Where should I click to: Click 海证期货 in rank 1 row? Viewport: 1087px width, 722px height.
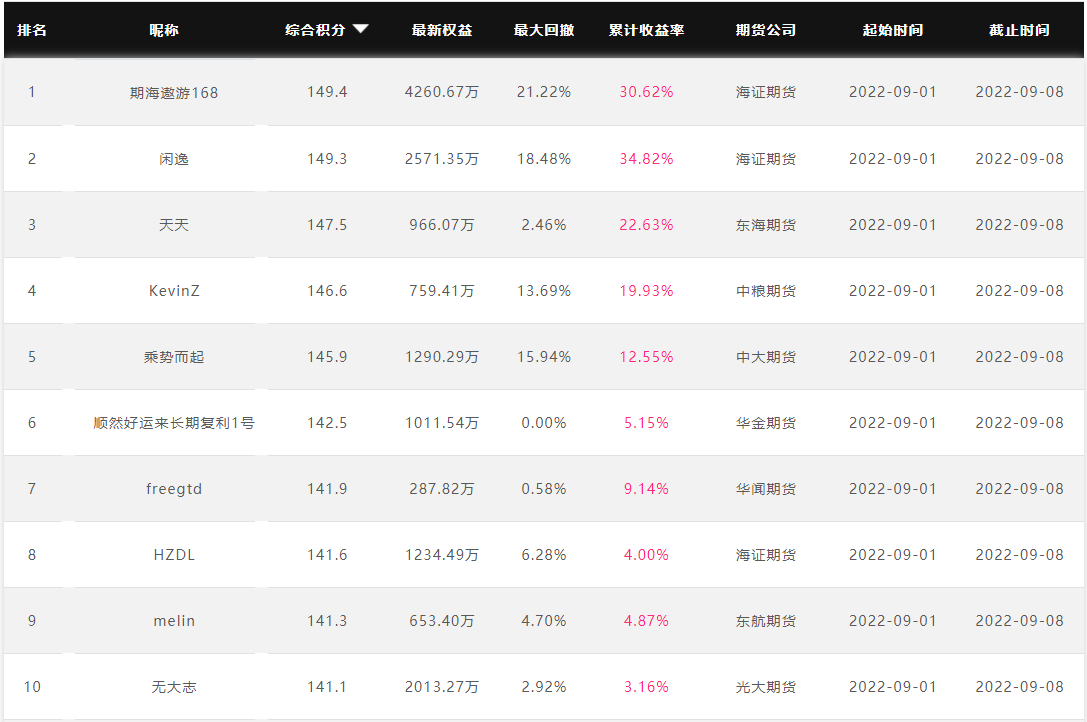[765, 92]
